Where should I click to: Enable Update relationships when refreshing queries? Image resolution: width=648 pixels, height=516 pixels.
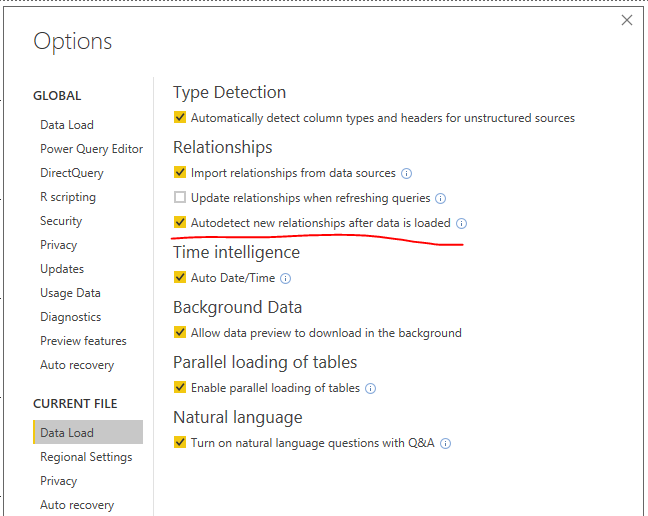pyautogui.click(x=180, y=197)
